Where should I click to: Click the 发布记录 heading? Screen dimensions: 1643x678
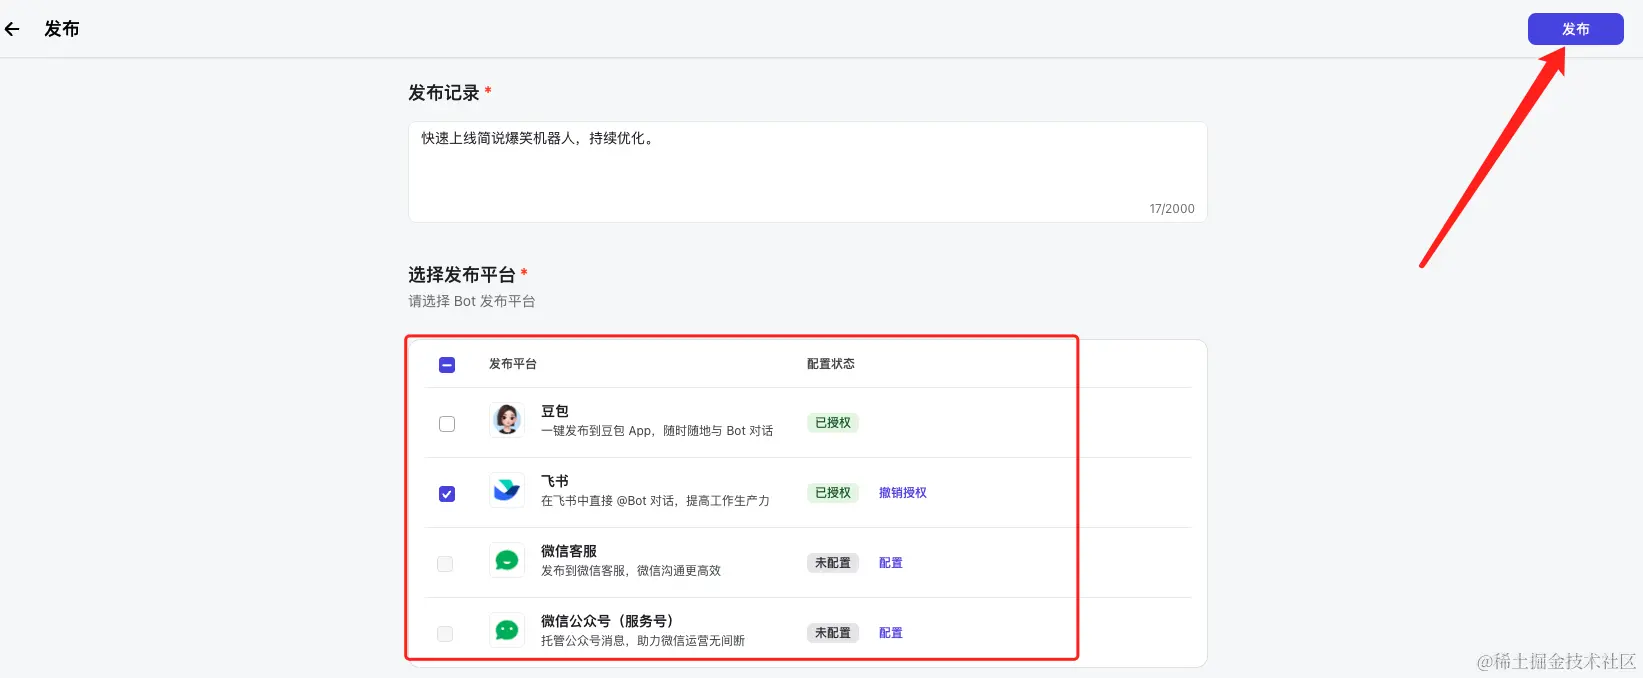tap(444, 93)
